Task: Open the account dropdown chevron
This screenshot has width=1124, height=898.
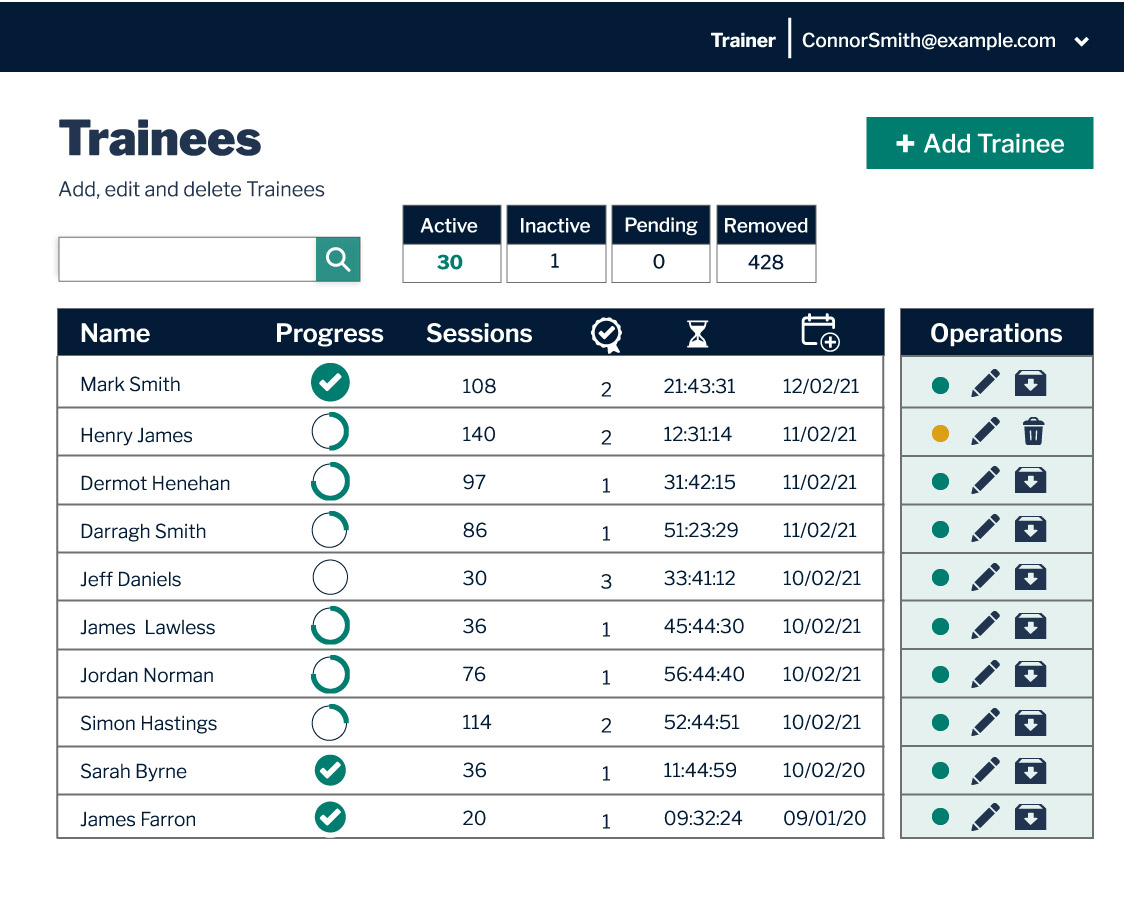Action: tap(1081, 42)
